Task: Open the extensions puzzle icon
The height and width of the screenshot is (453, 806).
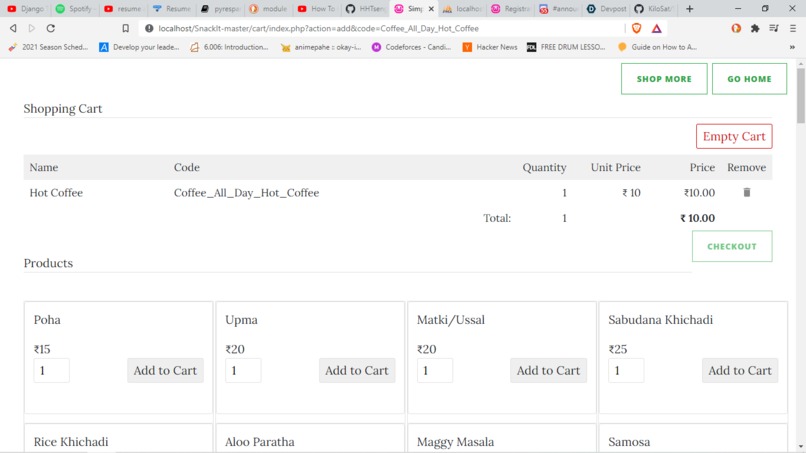Action: (x=755, y=28)
